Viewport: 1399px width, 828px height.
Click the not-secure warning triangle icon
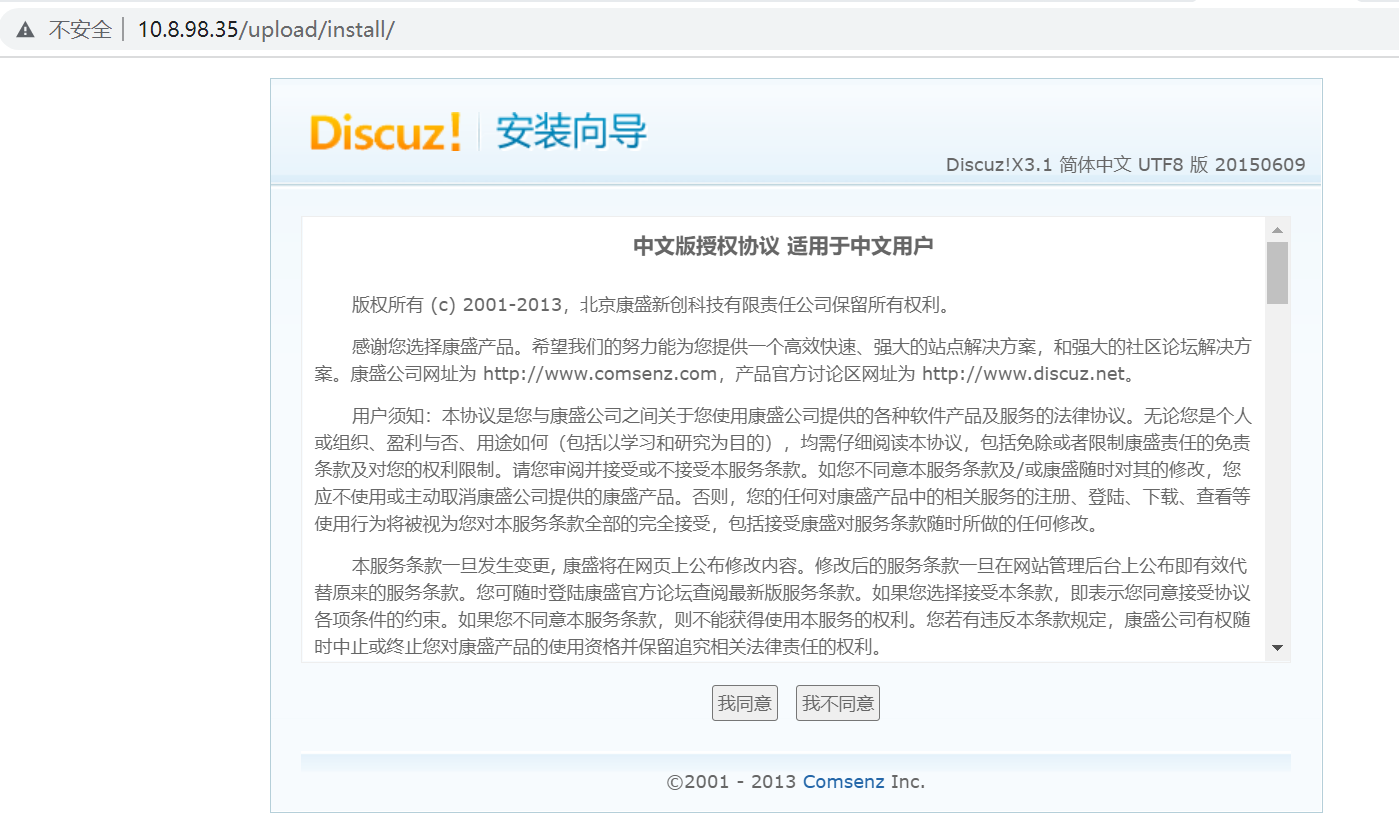coord(25,30)
